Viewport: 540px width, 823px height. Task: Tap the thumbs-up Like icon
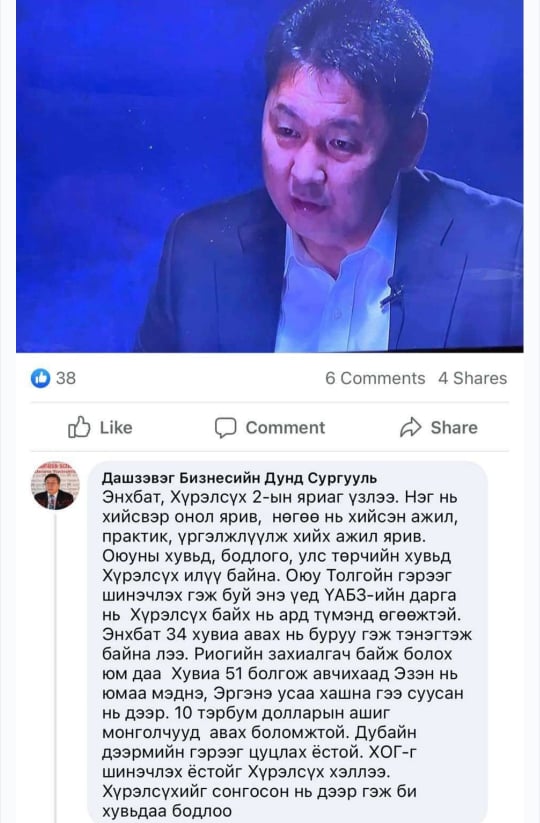(79, 427)
